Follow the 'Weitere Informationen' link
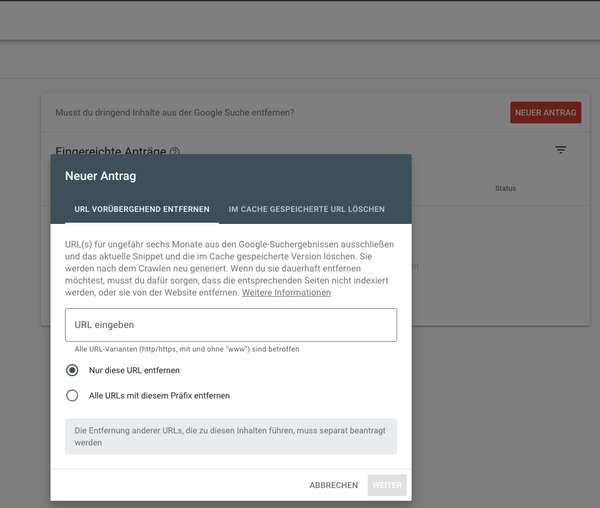The height and width of the screenshot is (508, 600). point(286,293)
